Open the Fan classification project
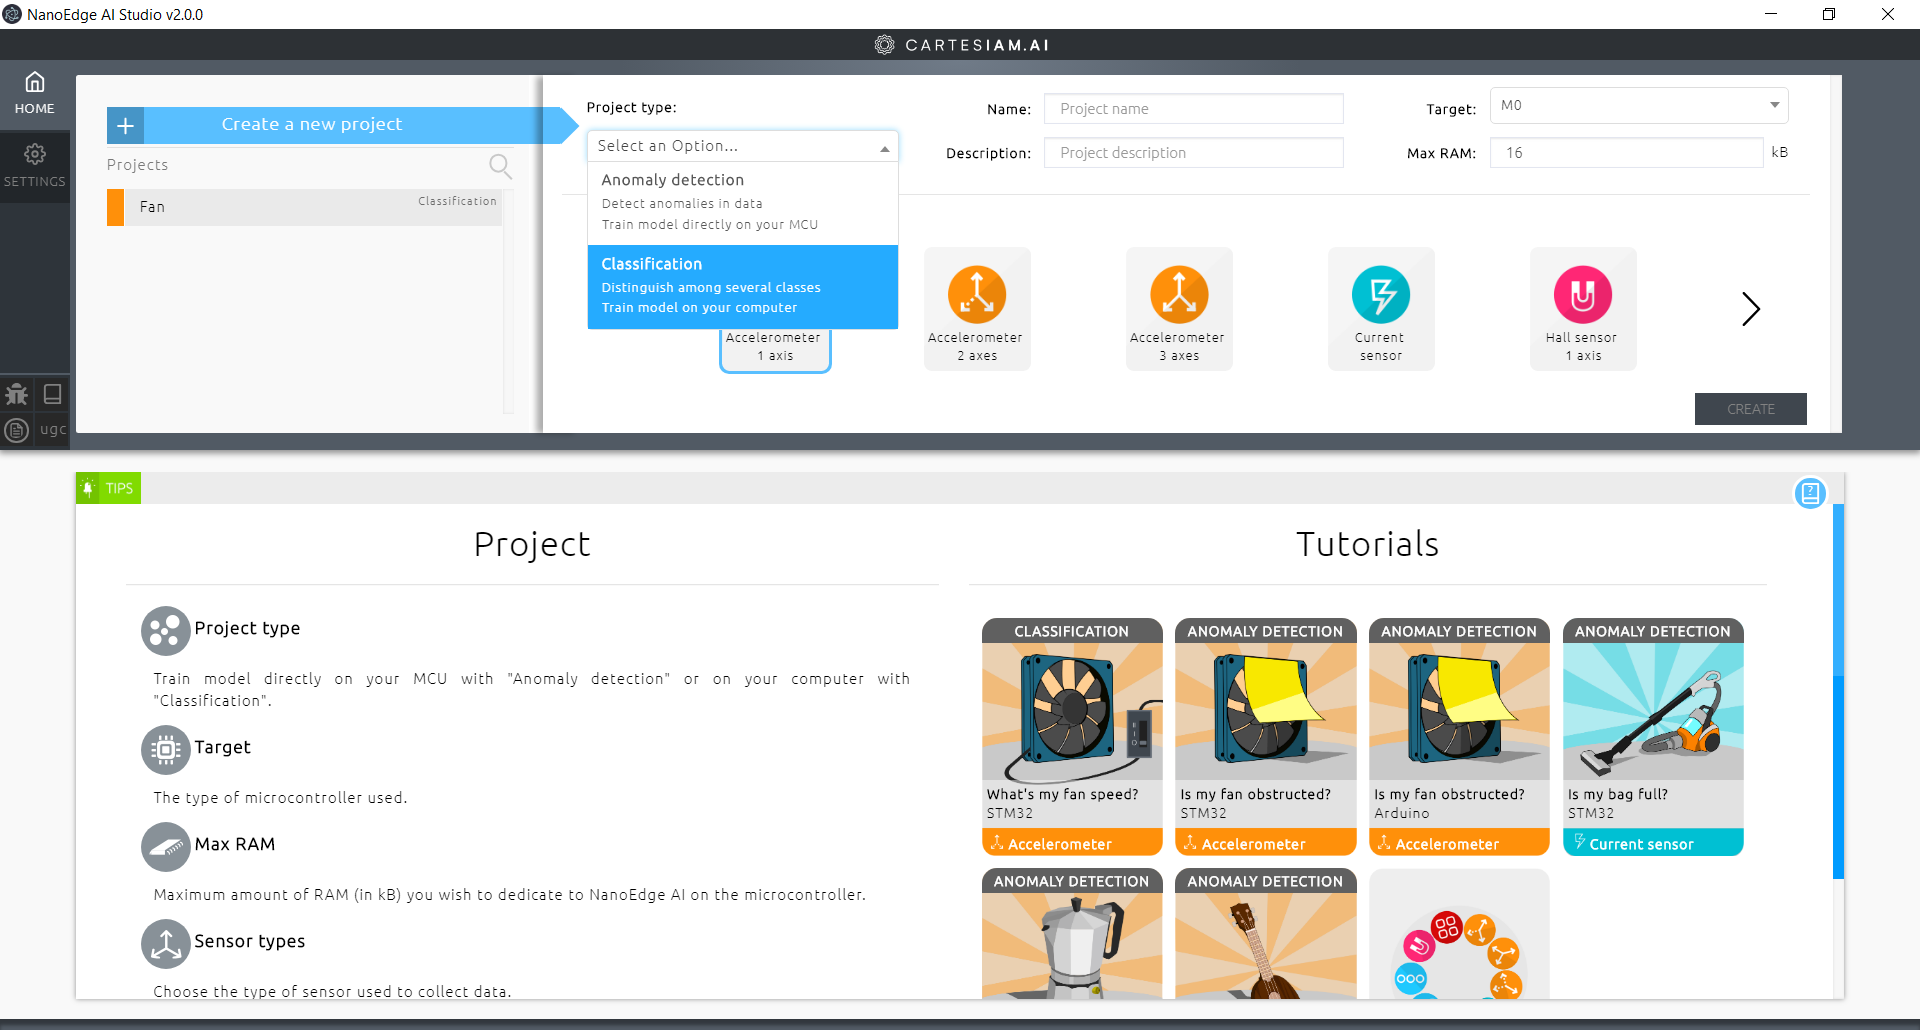The height and width of the screenshot is (1030, 1920). (x=300, y=207)
